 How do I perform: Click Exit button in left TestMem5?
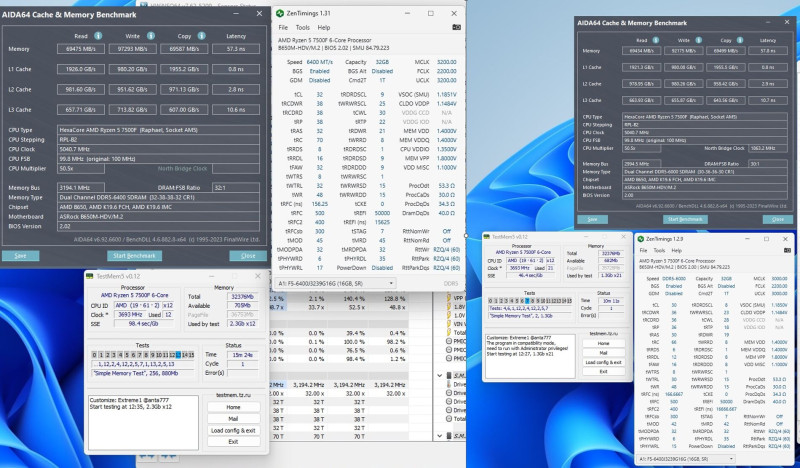234,441
